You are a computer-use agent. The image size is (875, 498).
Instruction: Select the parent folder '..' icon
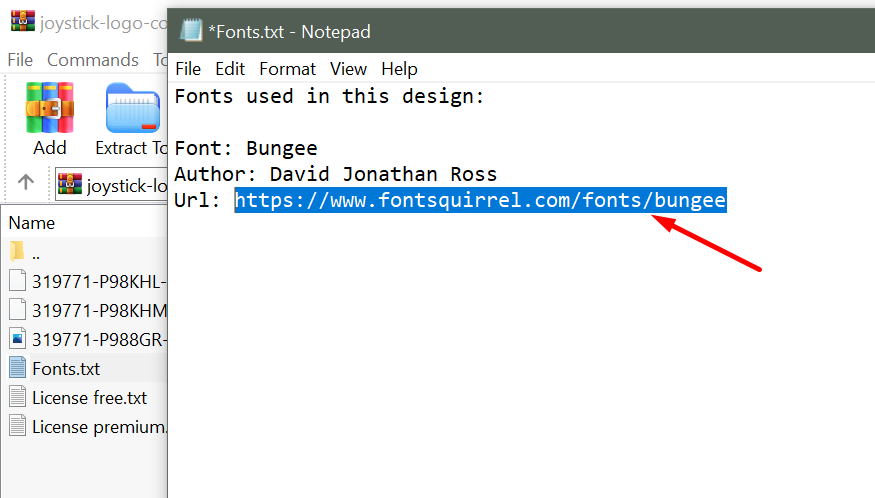(x=17, y=251)
